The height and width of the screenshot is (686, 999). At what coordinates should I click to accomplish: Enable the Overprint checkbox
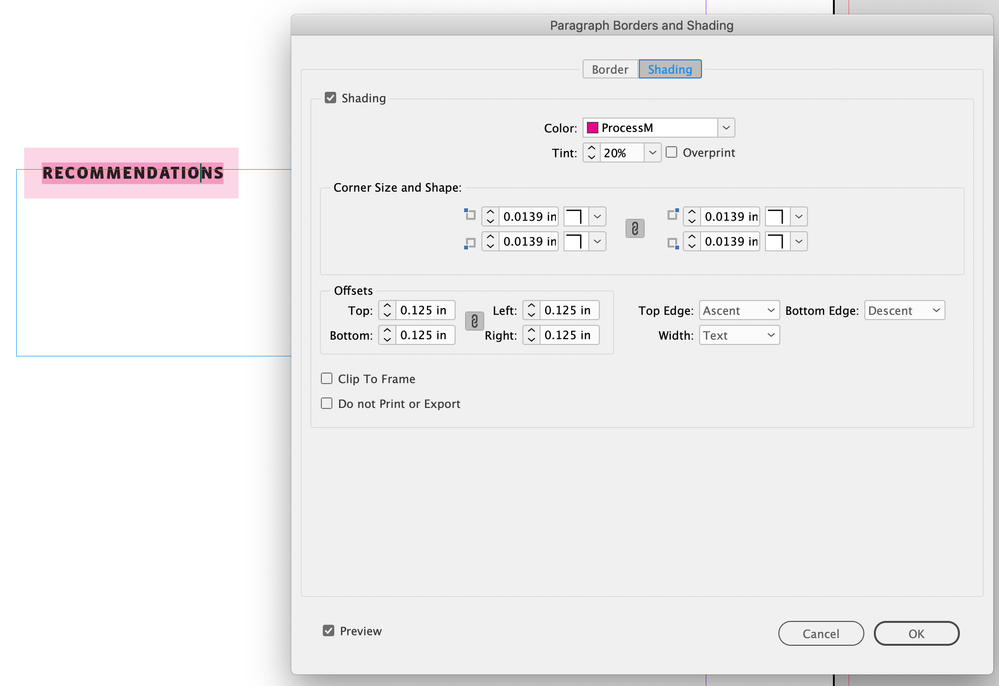tap(672, 153)
